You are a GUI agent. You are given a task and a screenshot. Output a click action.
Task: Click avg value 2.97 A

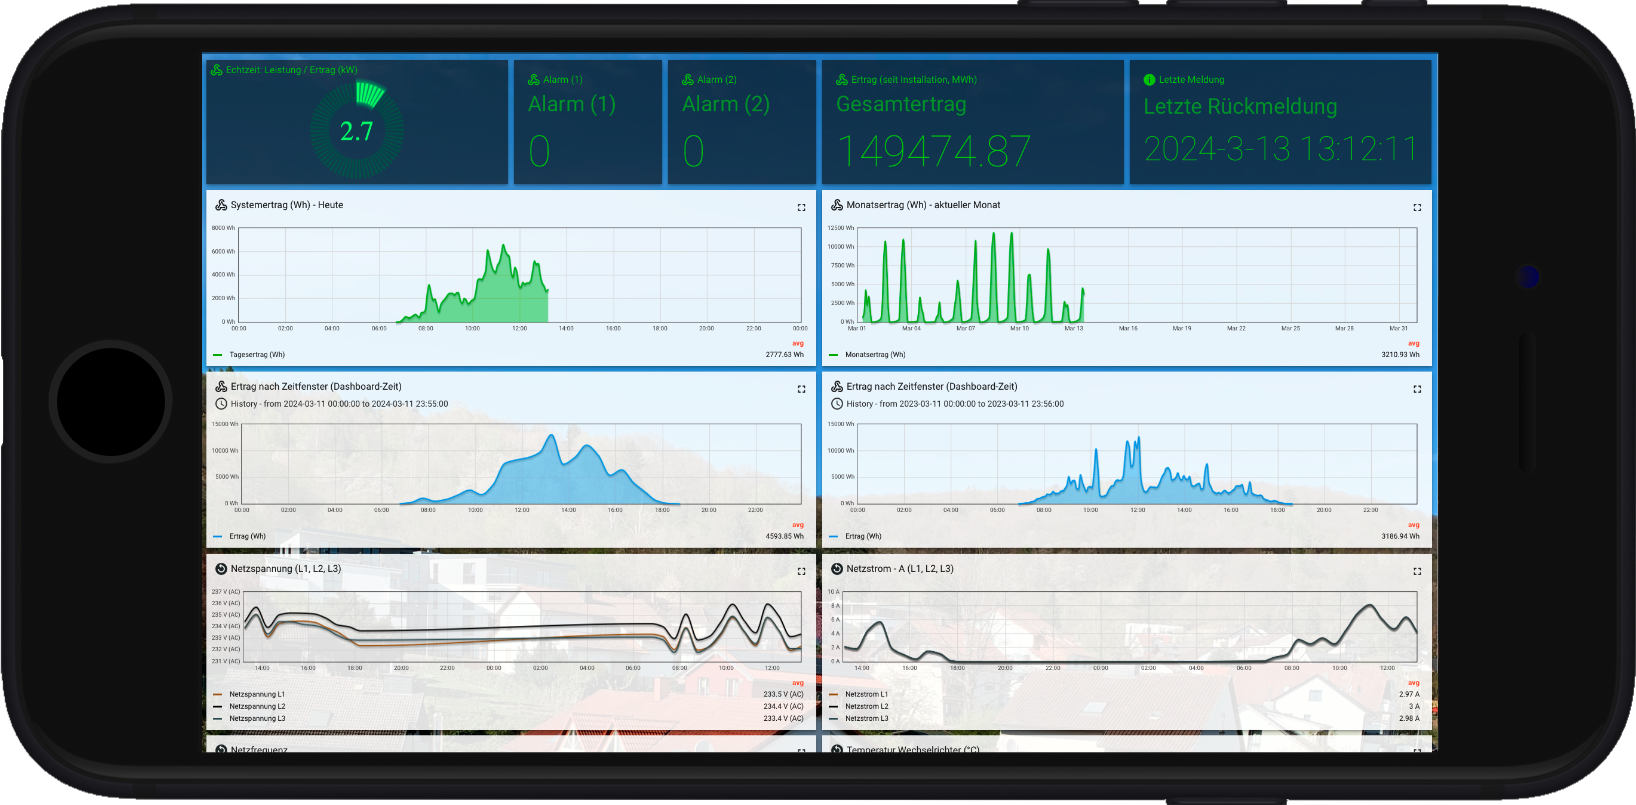coord(1408,694)
